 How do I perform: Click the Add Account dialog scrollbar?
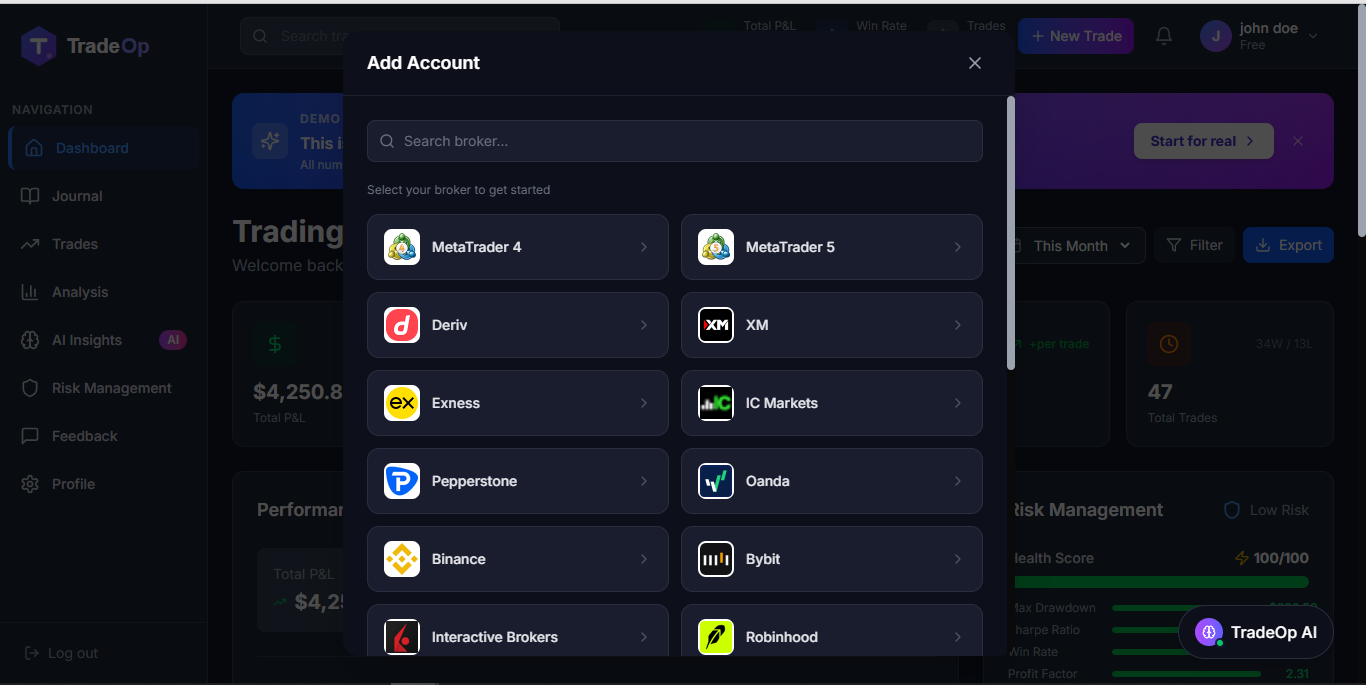point(1010,233)
